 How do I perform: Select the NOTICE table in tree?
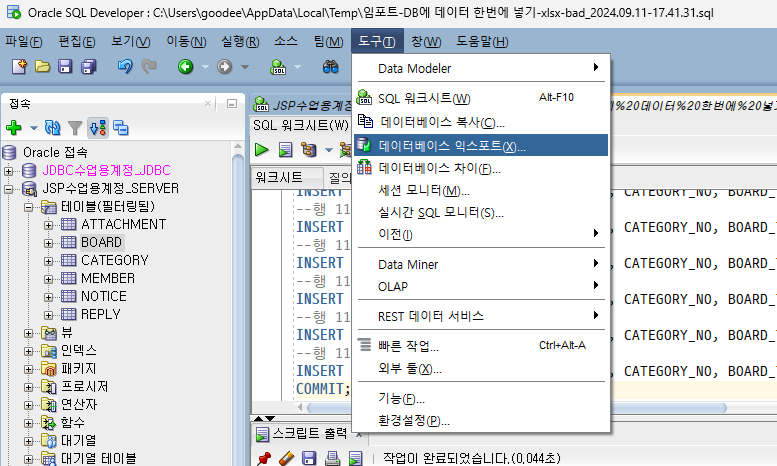[x=104, y=296]
